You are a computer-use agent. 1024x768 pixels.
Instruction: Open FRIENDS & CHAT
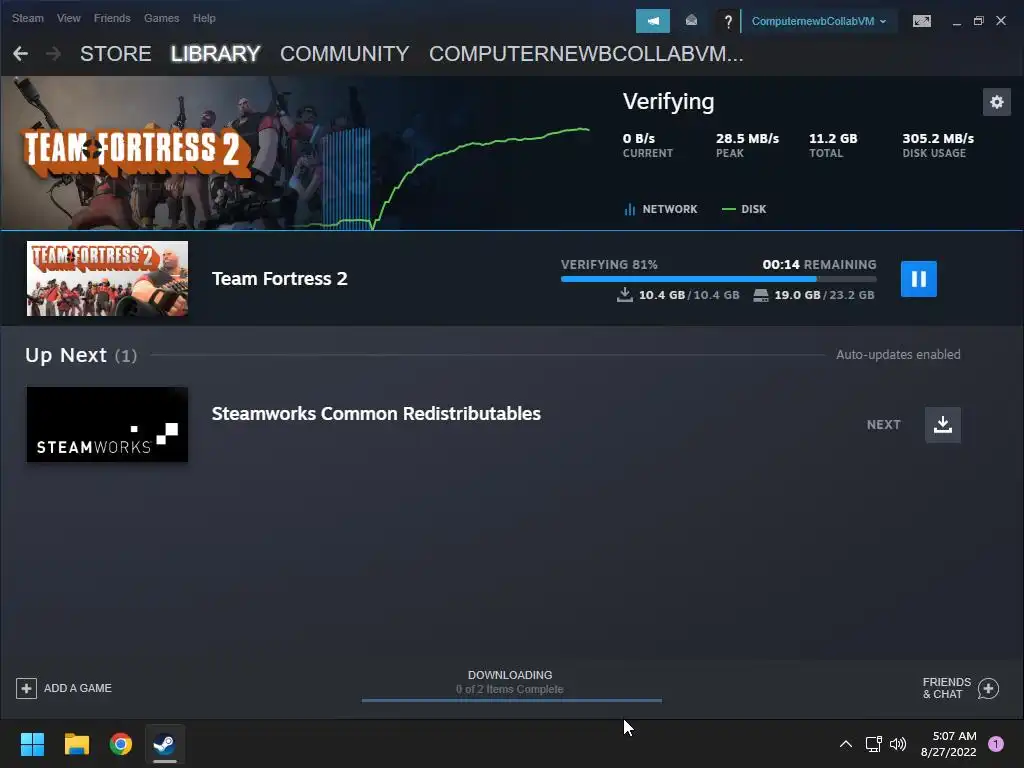coord(946,688)
